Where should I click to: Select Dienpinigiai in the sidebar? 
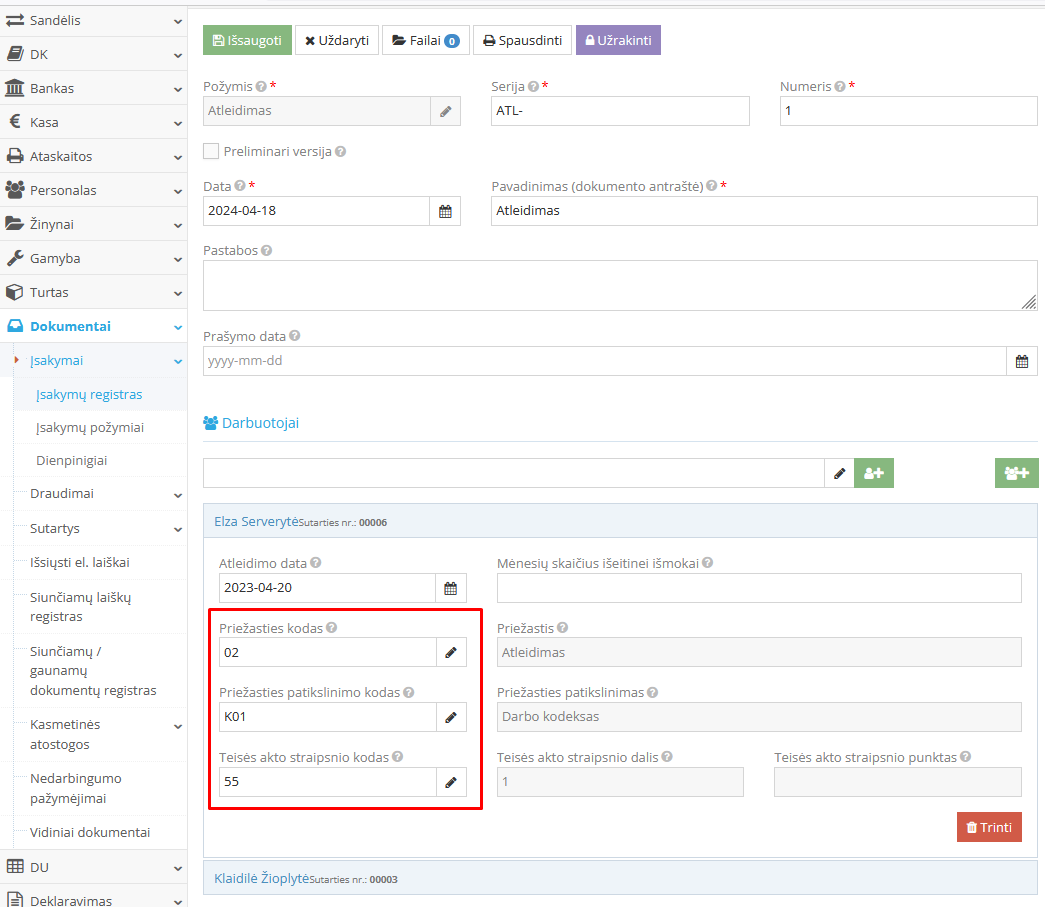(72, 461)
